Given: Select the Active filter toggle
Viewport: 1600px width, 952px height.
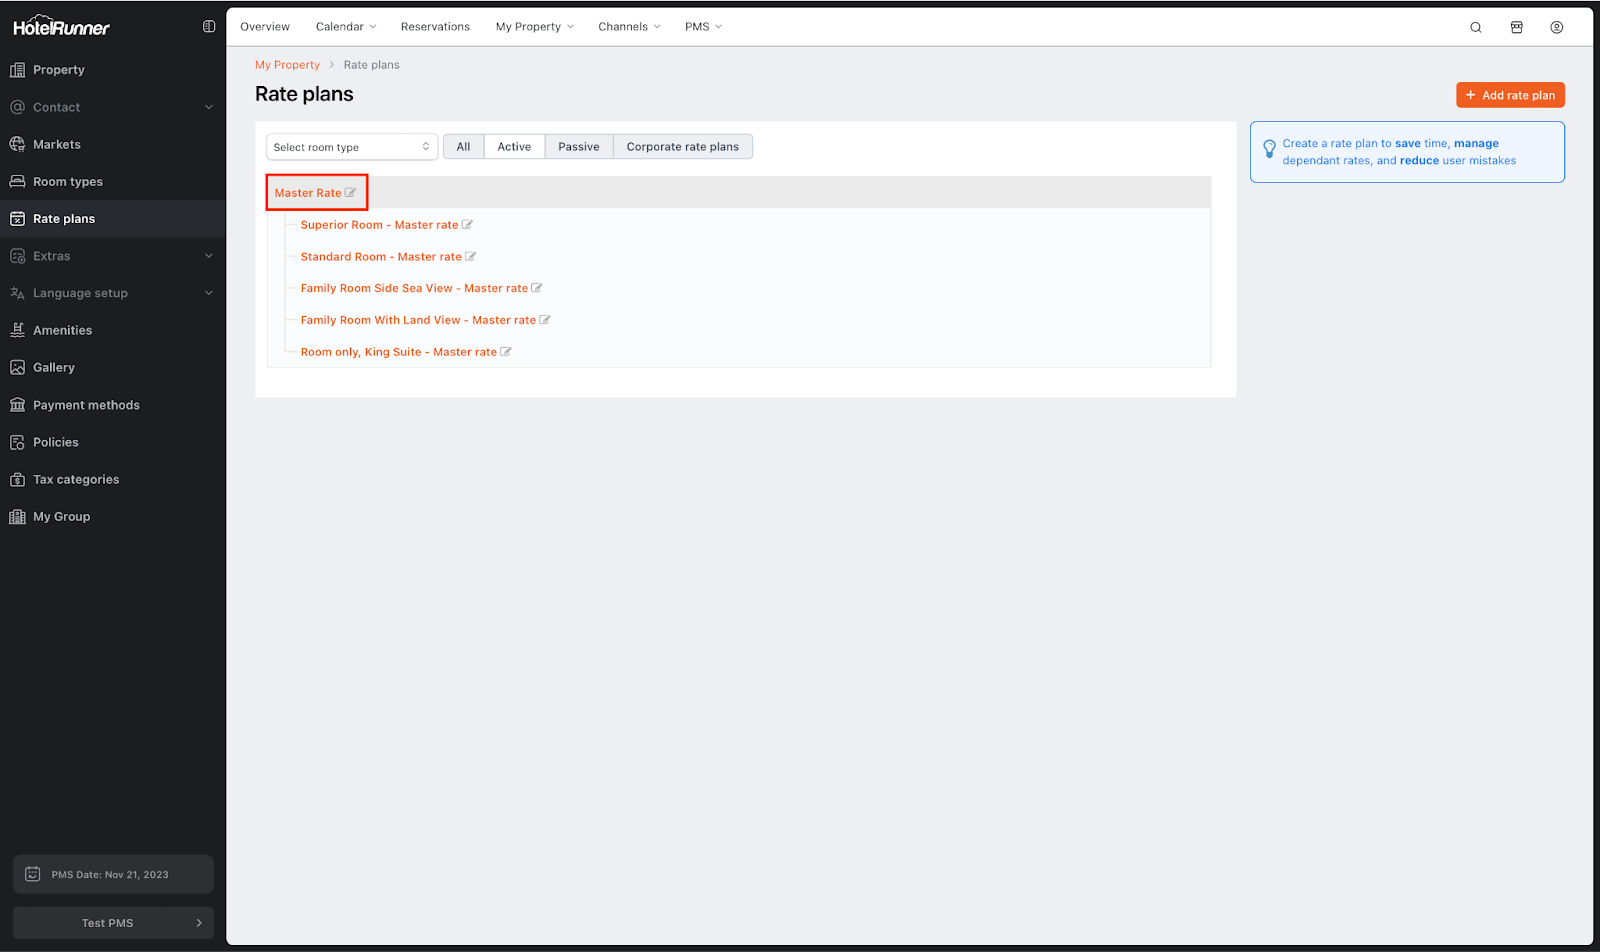Looking at the screenshot, I should pos(514,147).
